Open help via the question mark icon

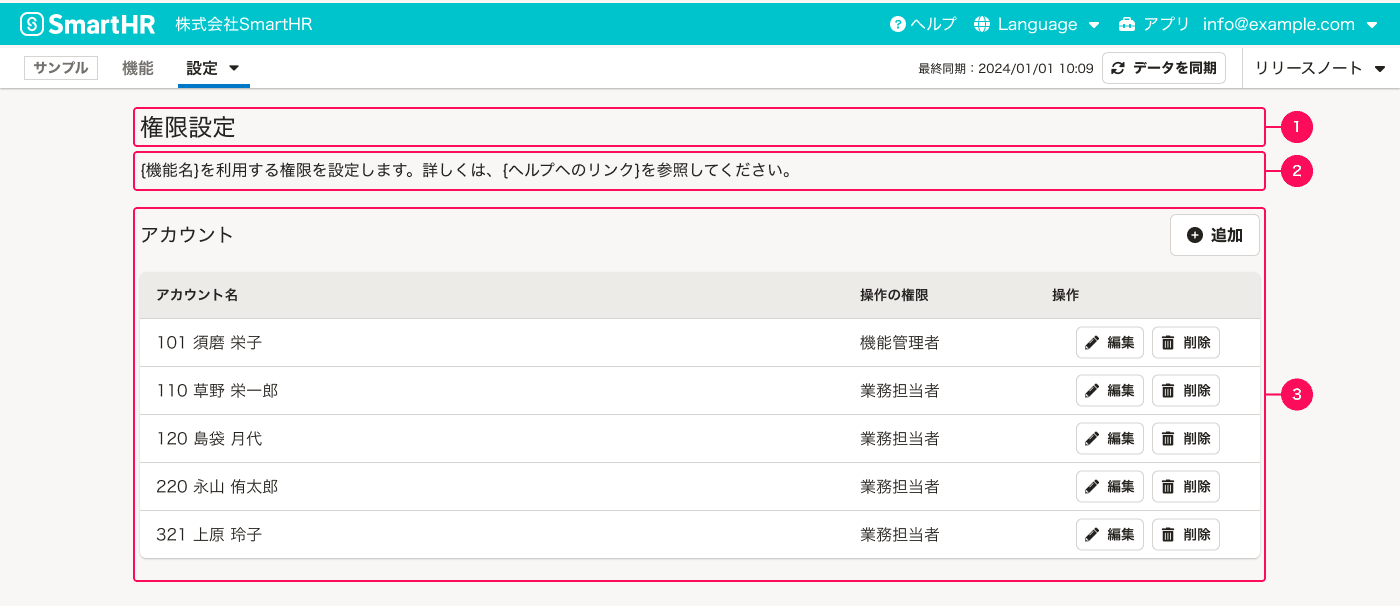pos(898,23)
